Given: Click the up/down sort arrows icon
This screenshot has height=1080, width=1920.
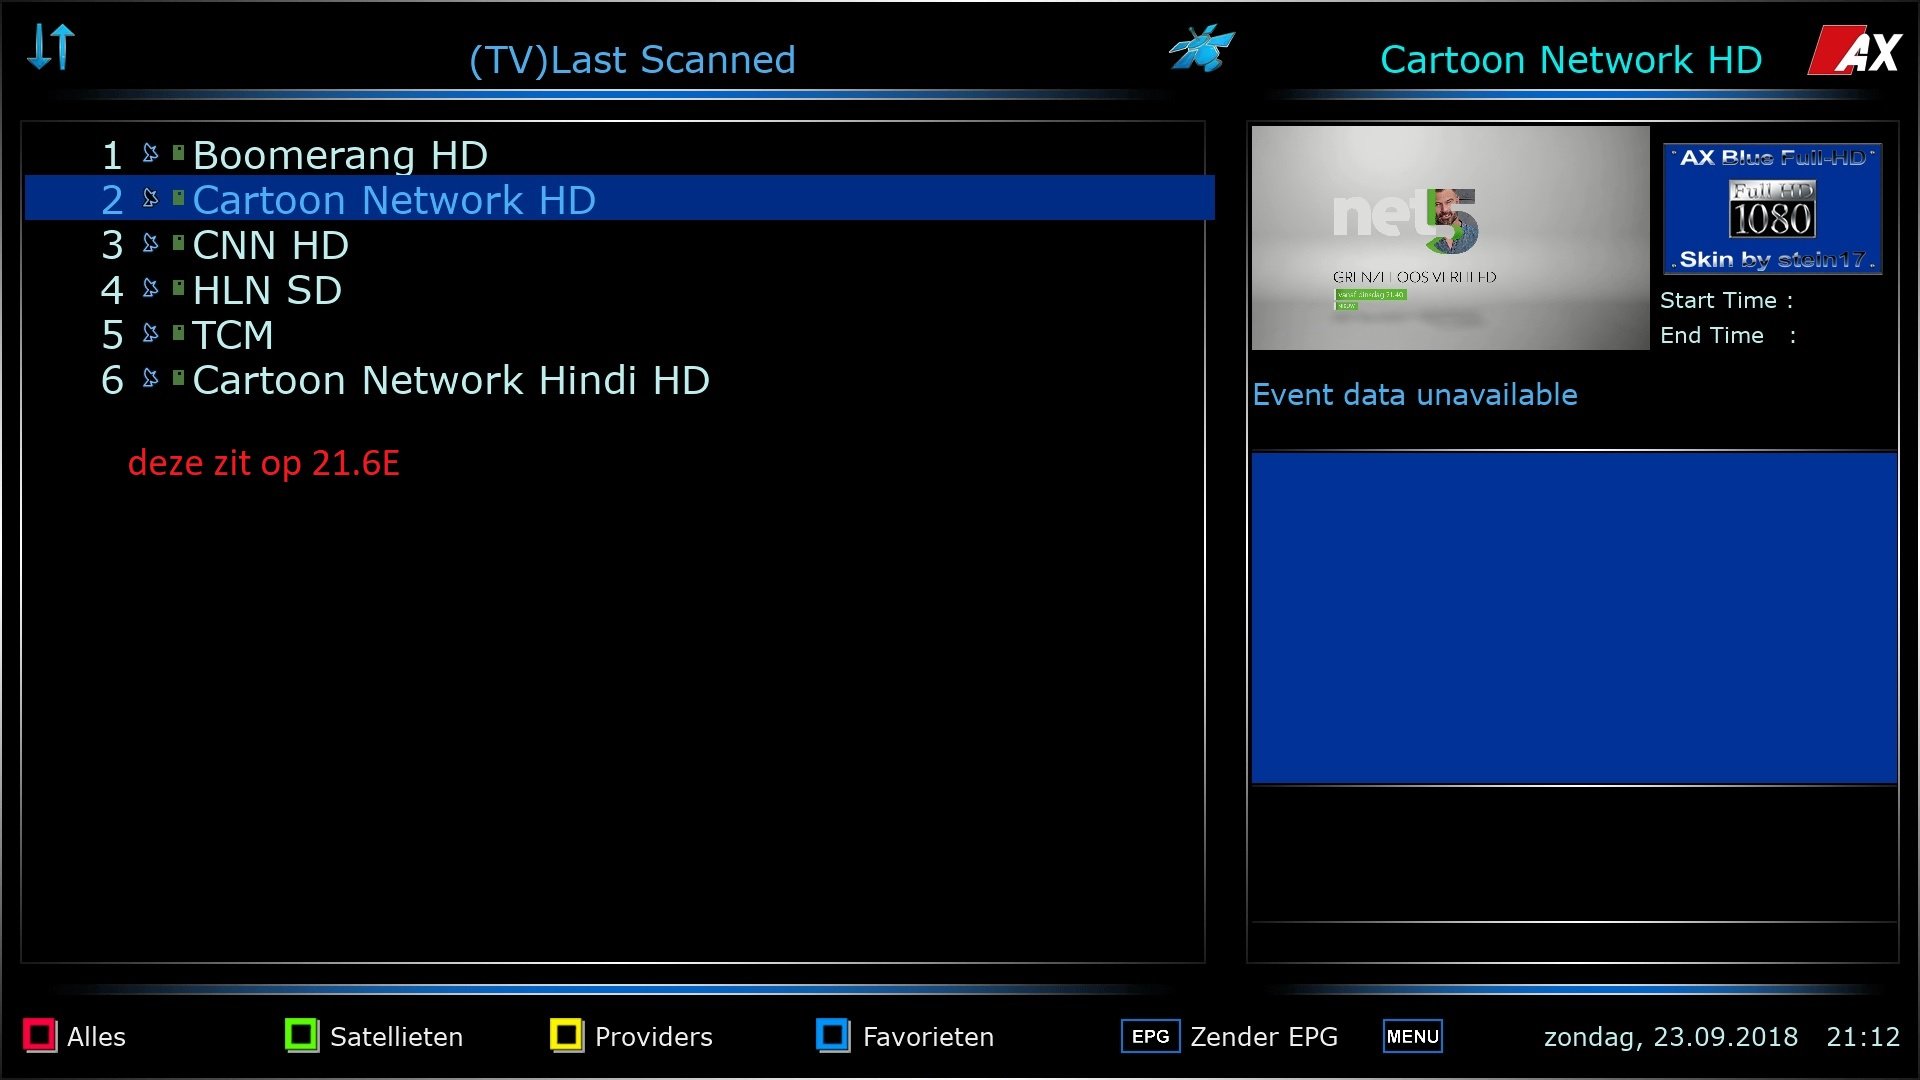Looking at the screenshot, I should 51,47.
